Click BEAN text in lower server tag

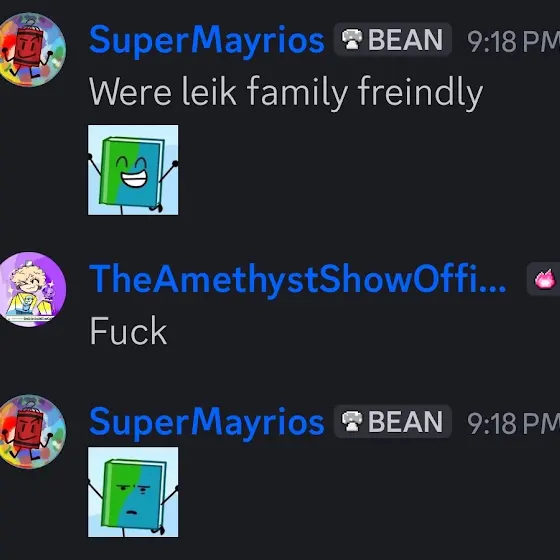click(x=406, y=422)
